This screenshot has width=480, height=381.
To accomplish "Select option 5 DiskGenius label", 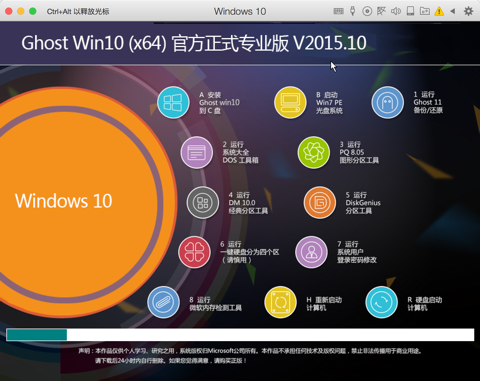I will pyautogui.click(x=363, y=203).
